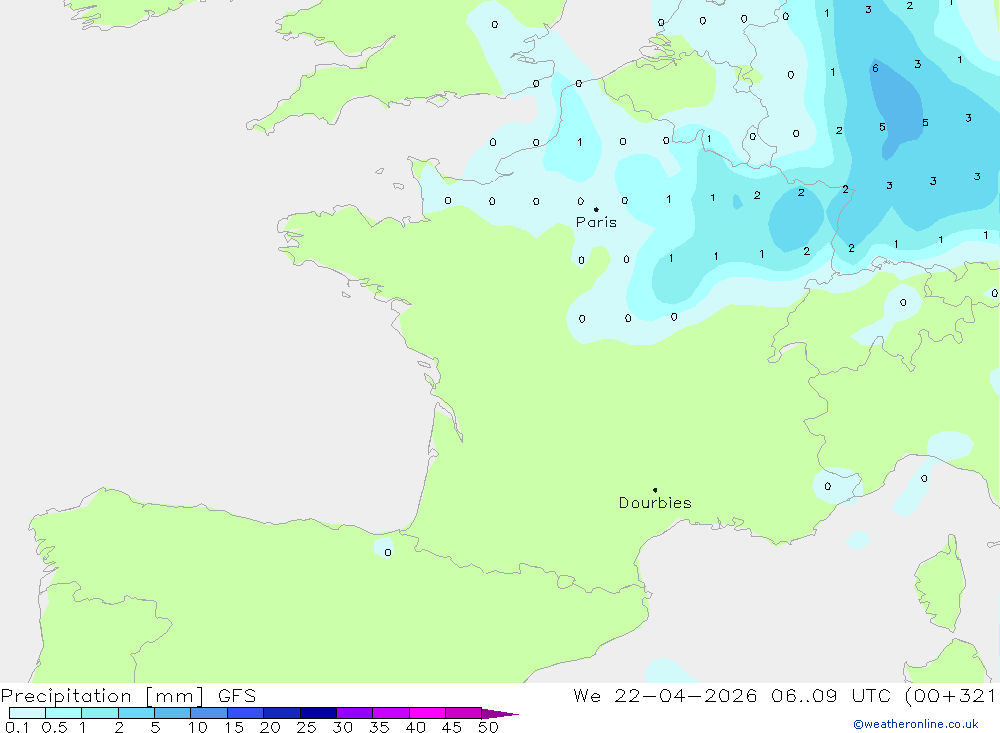Click the '(00+321' forecast offset text
The height and width of the screenshot is (733, 1000).
pyautogui.click(x=950, y=696)
